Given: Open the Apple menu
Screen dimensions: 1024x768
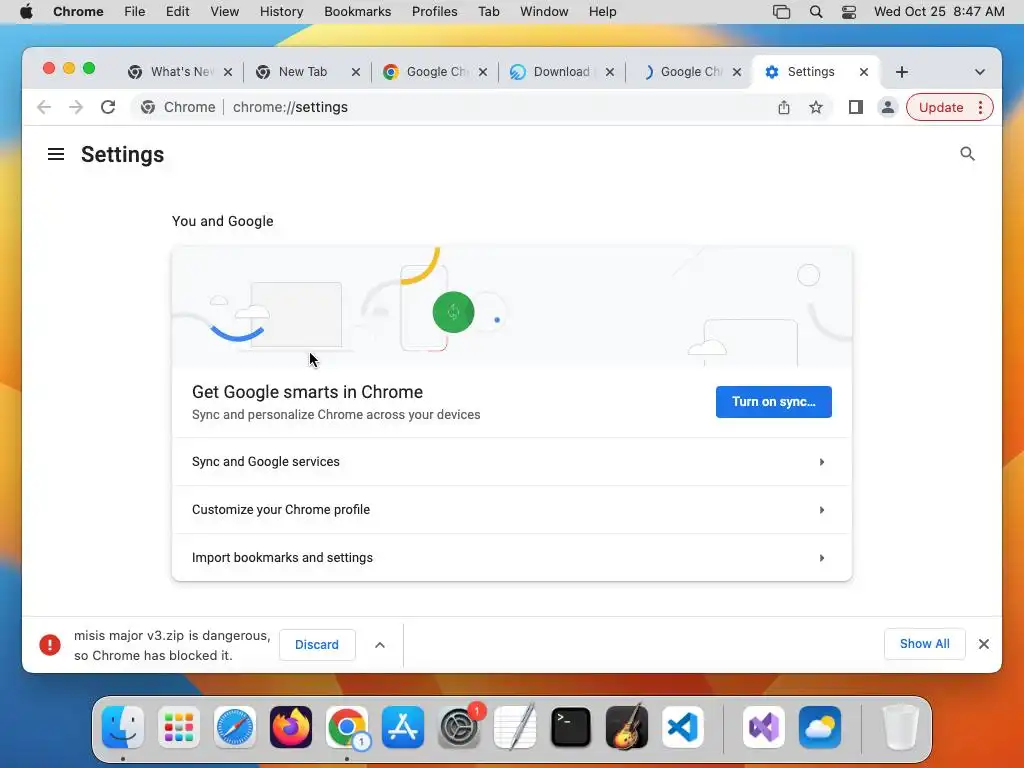Looking at the screenshot, I should 26,12.
